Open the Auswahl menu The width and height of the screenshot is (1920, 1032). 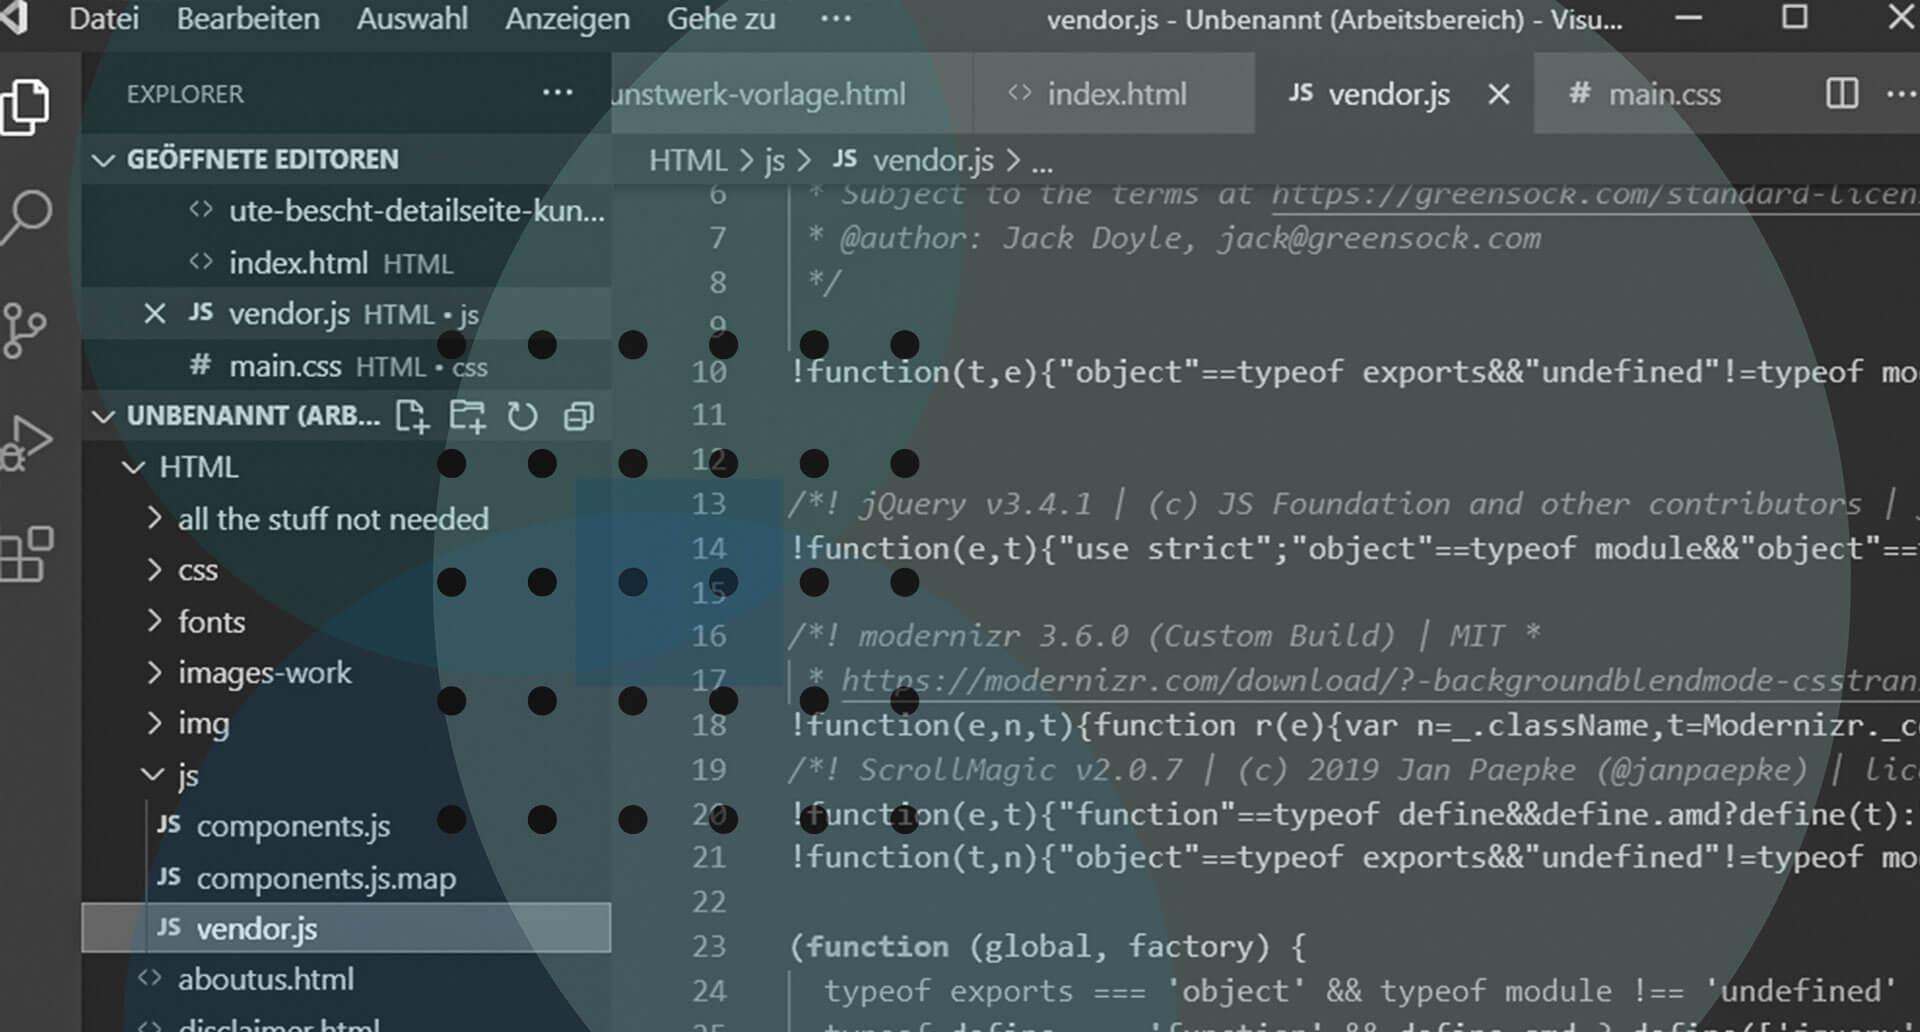click(x=412, y=18)
